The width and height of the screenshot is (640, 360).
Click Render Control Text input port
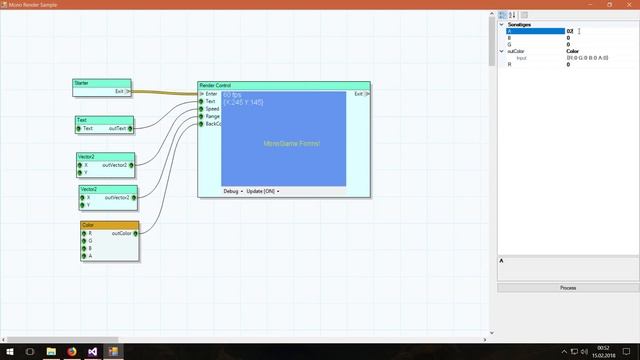click(201, 101)
